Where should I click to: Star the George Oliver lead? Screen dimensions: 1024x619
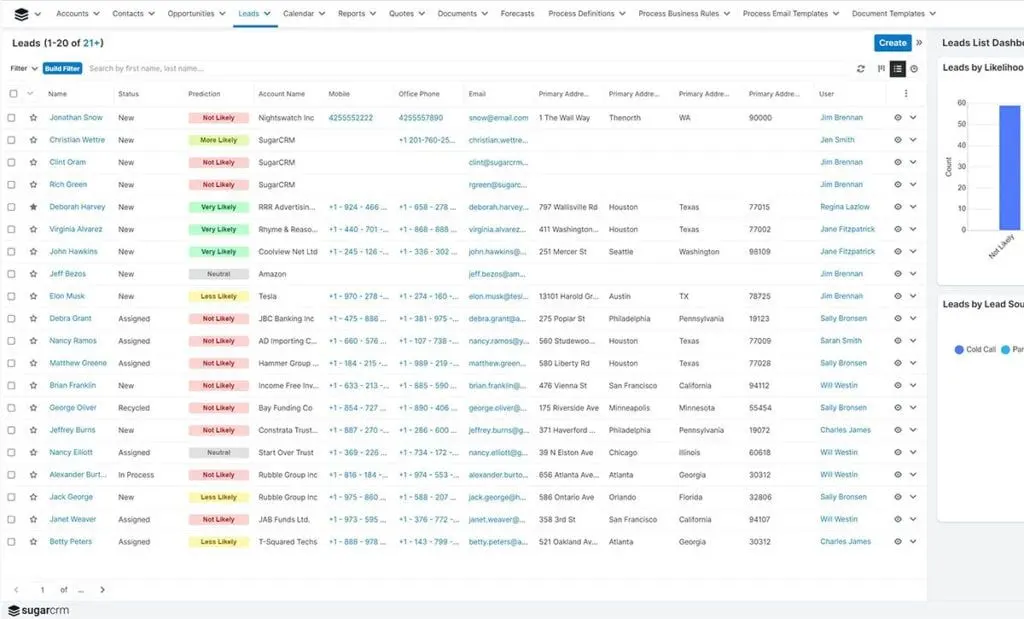[x=33, y=408]
